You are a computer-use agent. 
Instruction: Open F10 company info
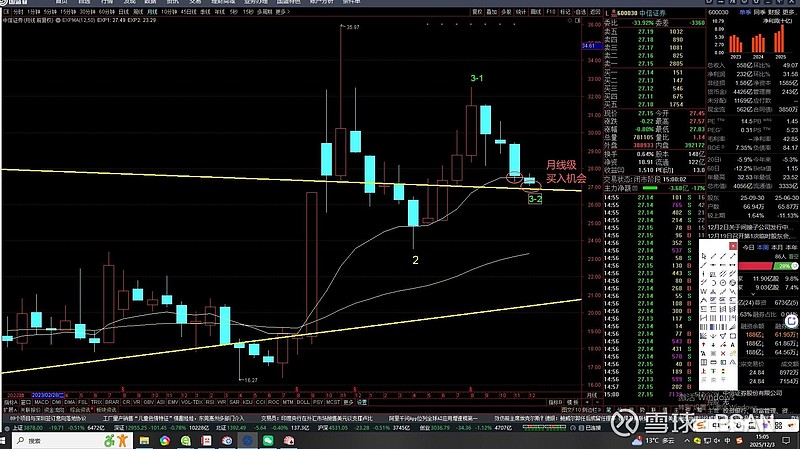(x=551, y=12)
